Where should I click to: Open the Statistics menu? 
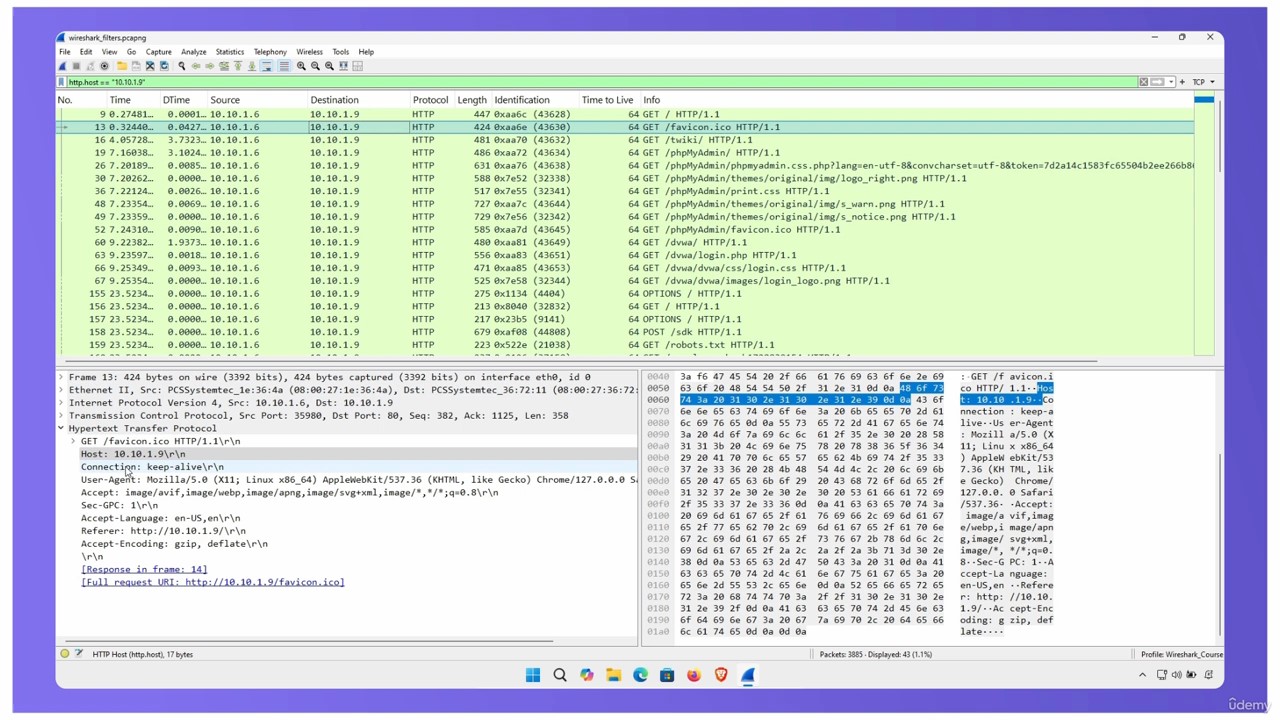[x=229, y=52]
